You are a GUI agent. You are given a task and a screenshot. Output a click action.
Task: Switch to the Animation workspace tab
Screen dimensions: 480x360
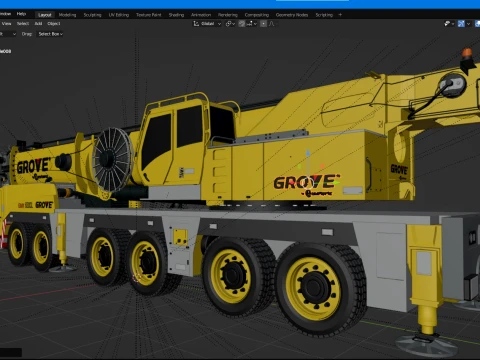201,15
